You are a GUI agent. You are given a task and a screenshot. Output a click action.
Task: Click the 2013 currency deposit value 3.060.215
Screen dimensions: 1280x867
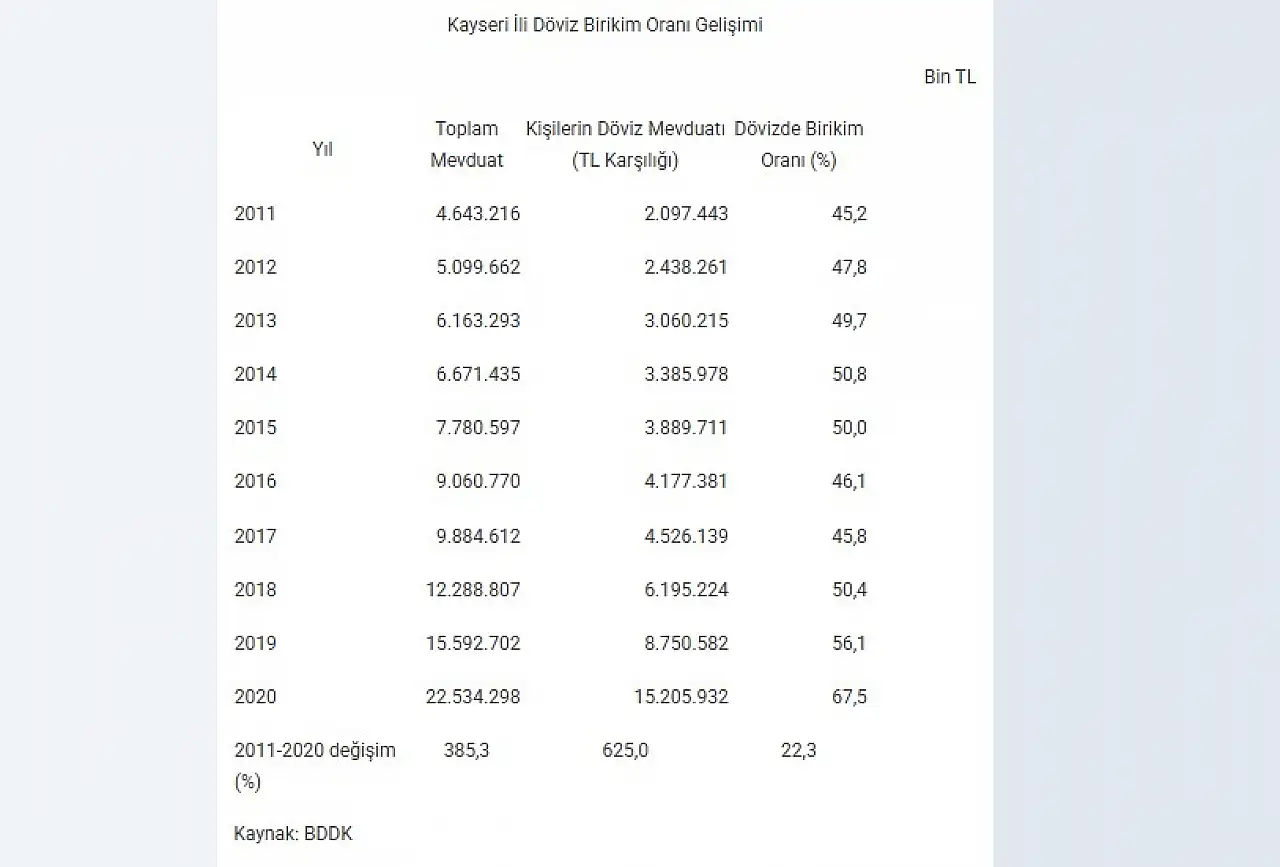click(686, 320)
